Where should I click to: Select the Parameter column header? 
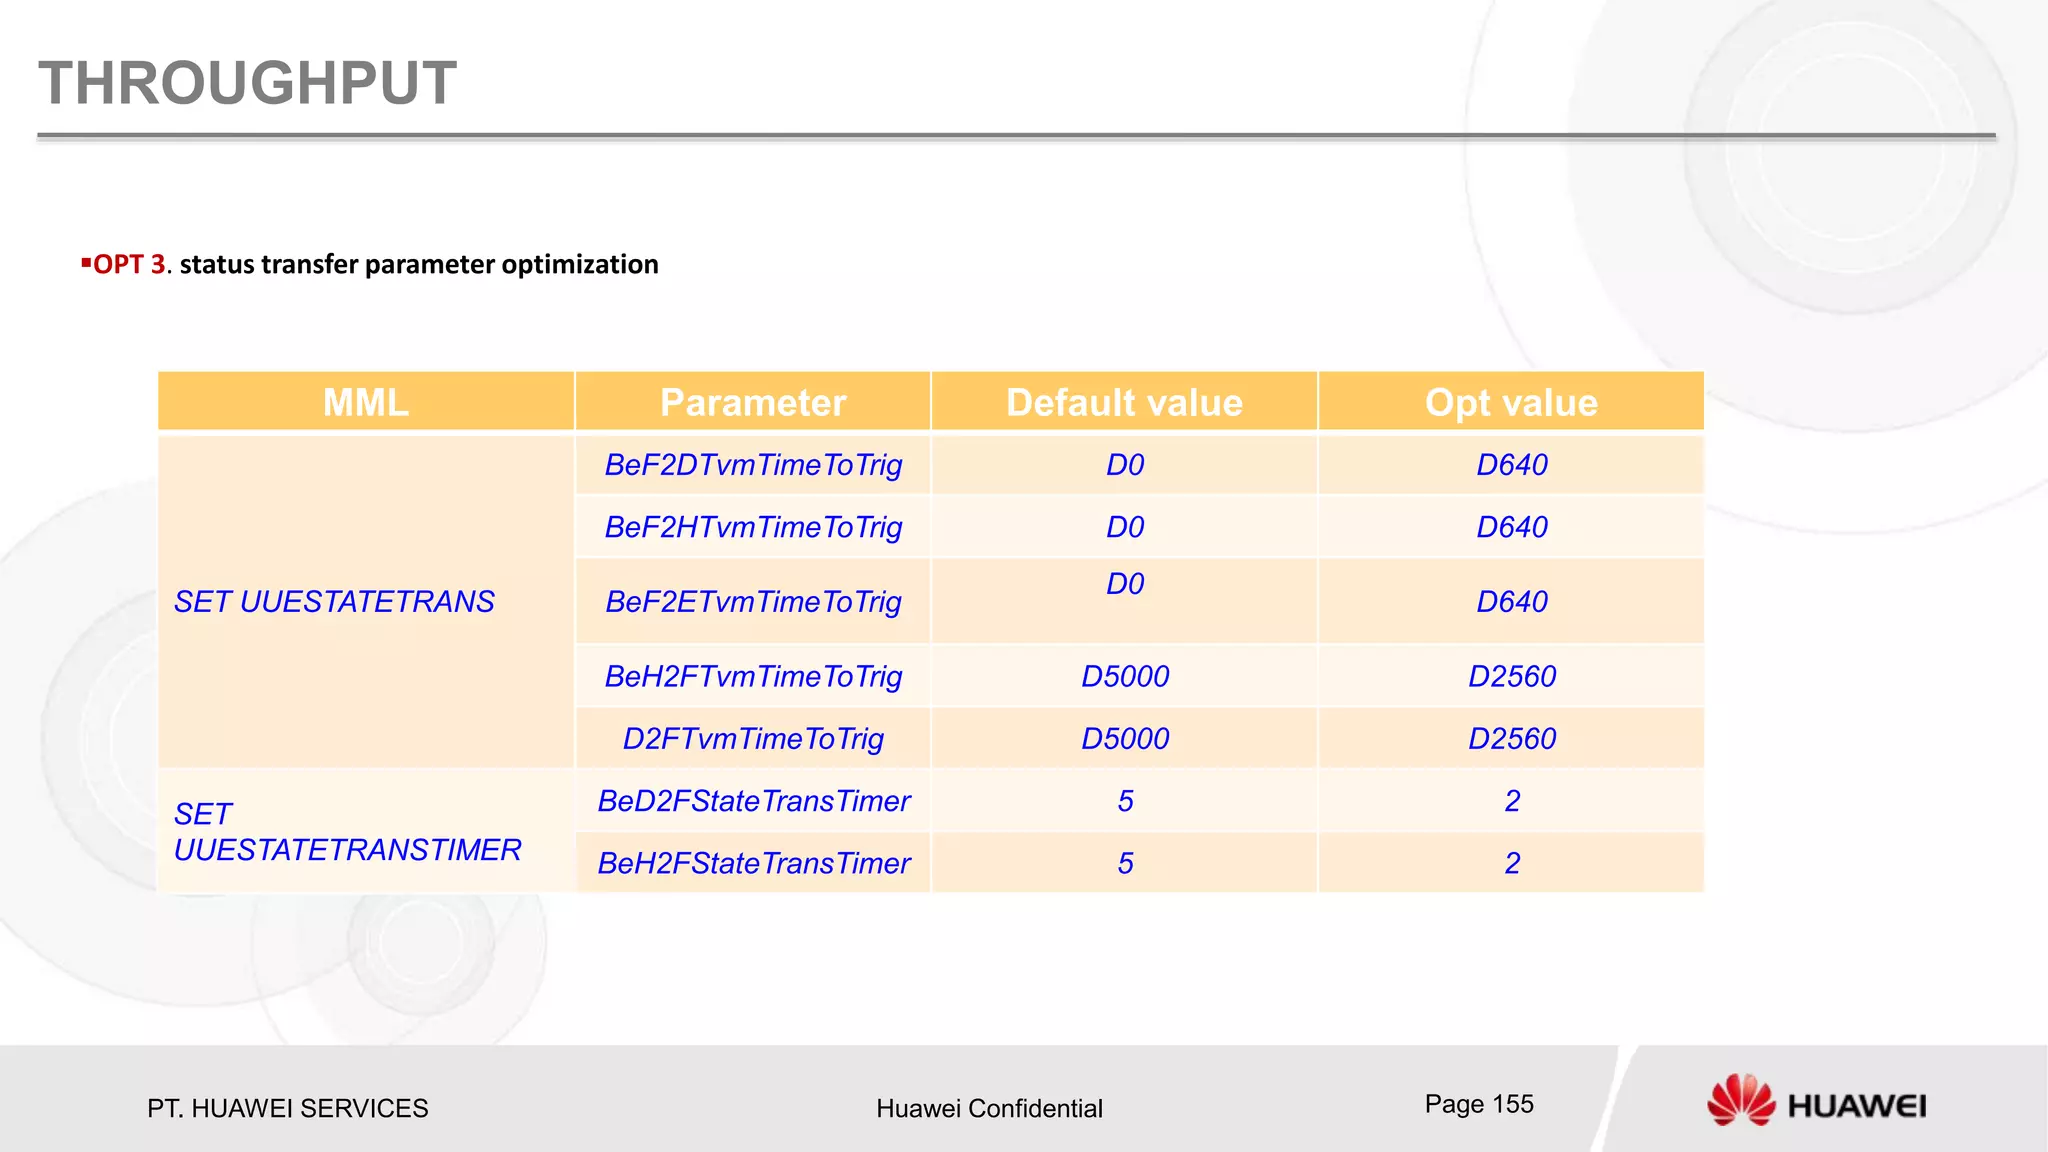point(753,402)
